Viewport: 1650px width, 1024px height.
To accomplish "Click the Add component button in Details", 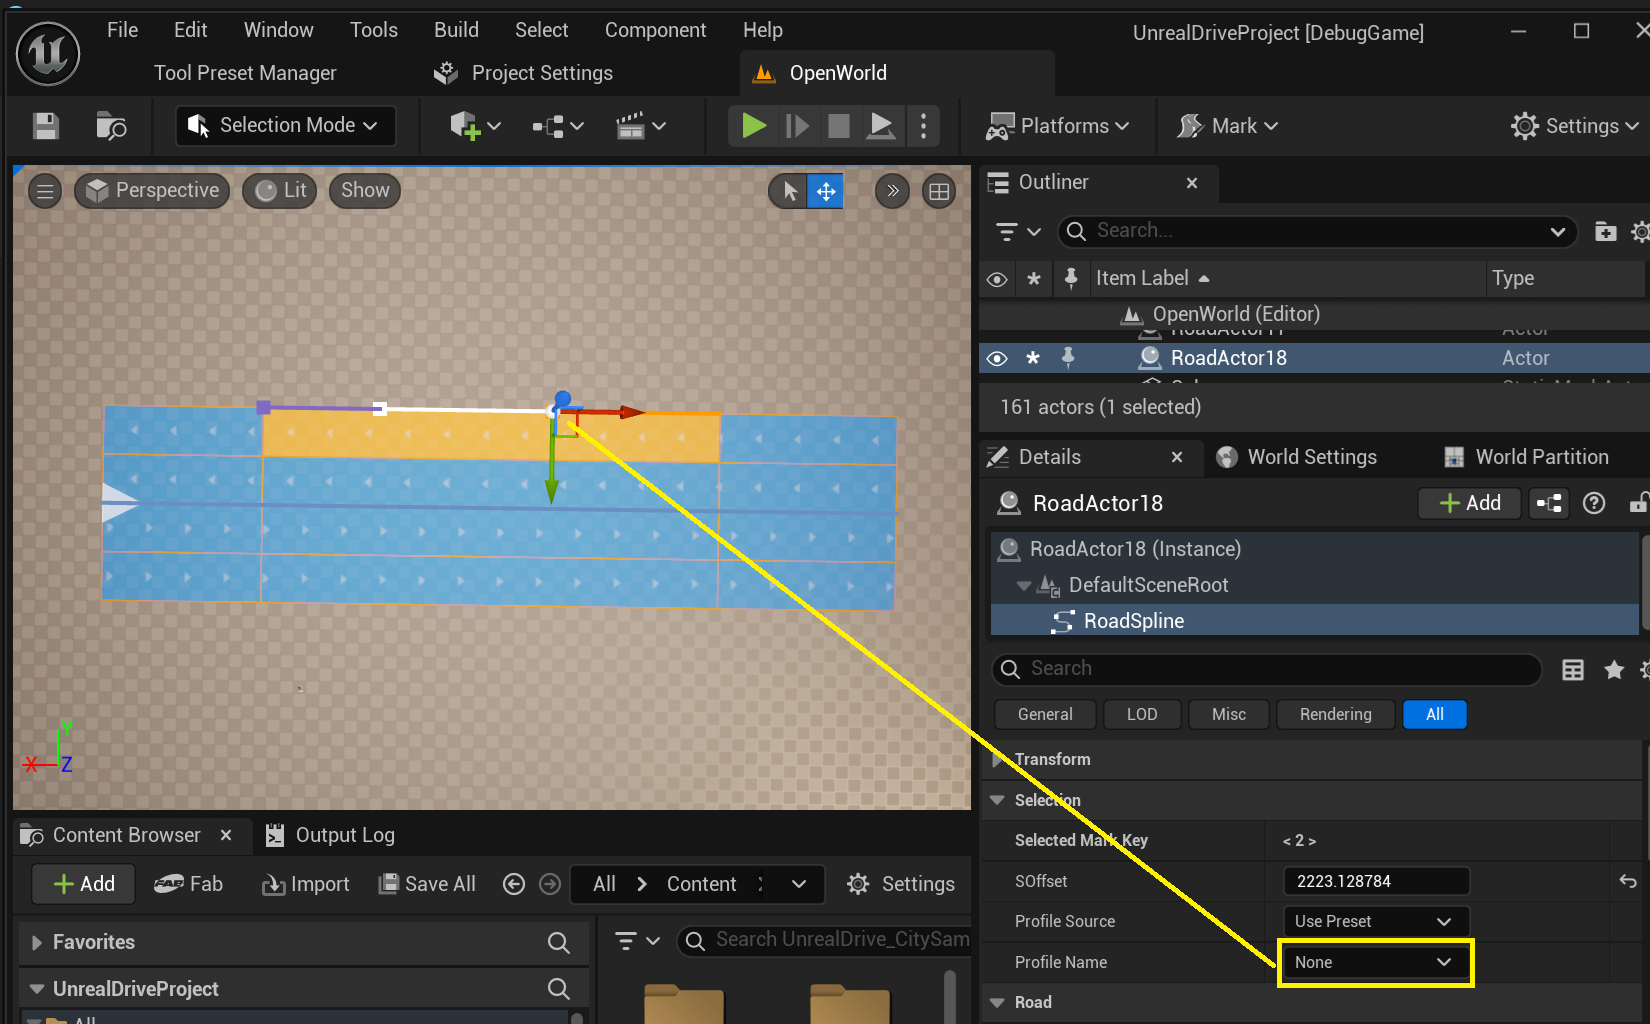I will point(1470,503).
